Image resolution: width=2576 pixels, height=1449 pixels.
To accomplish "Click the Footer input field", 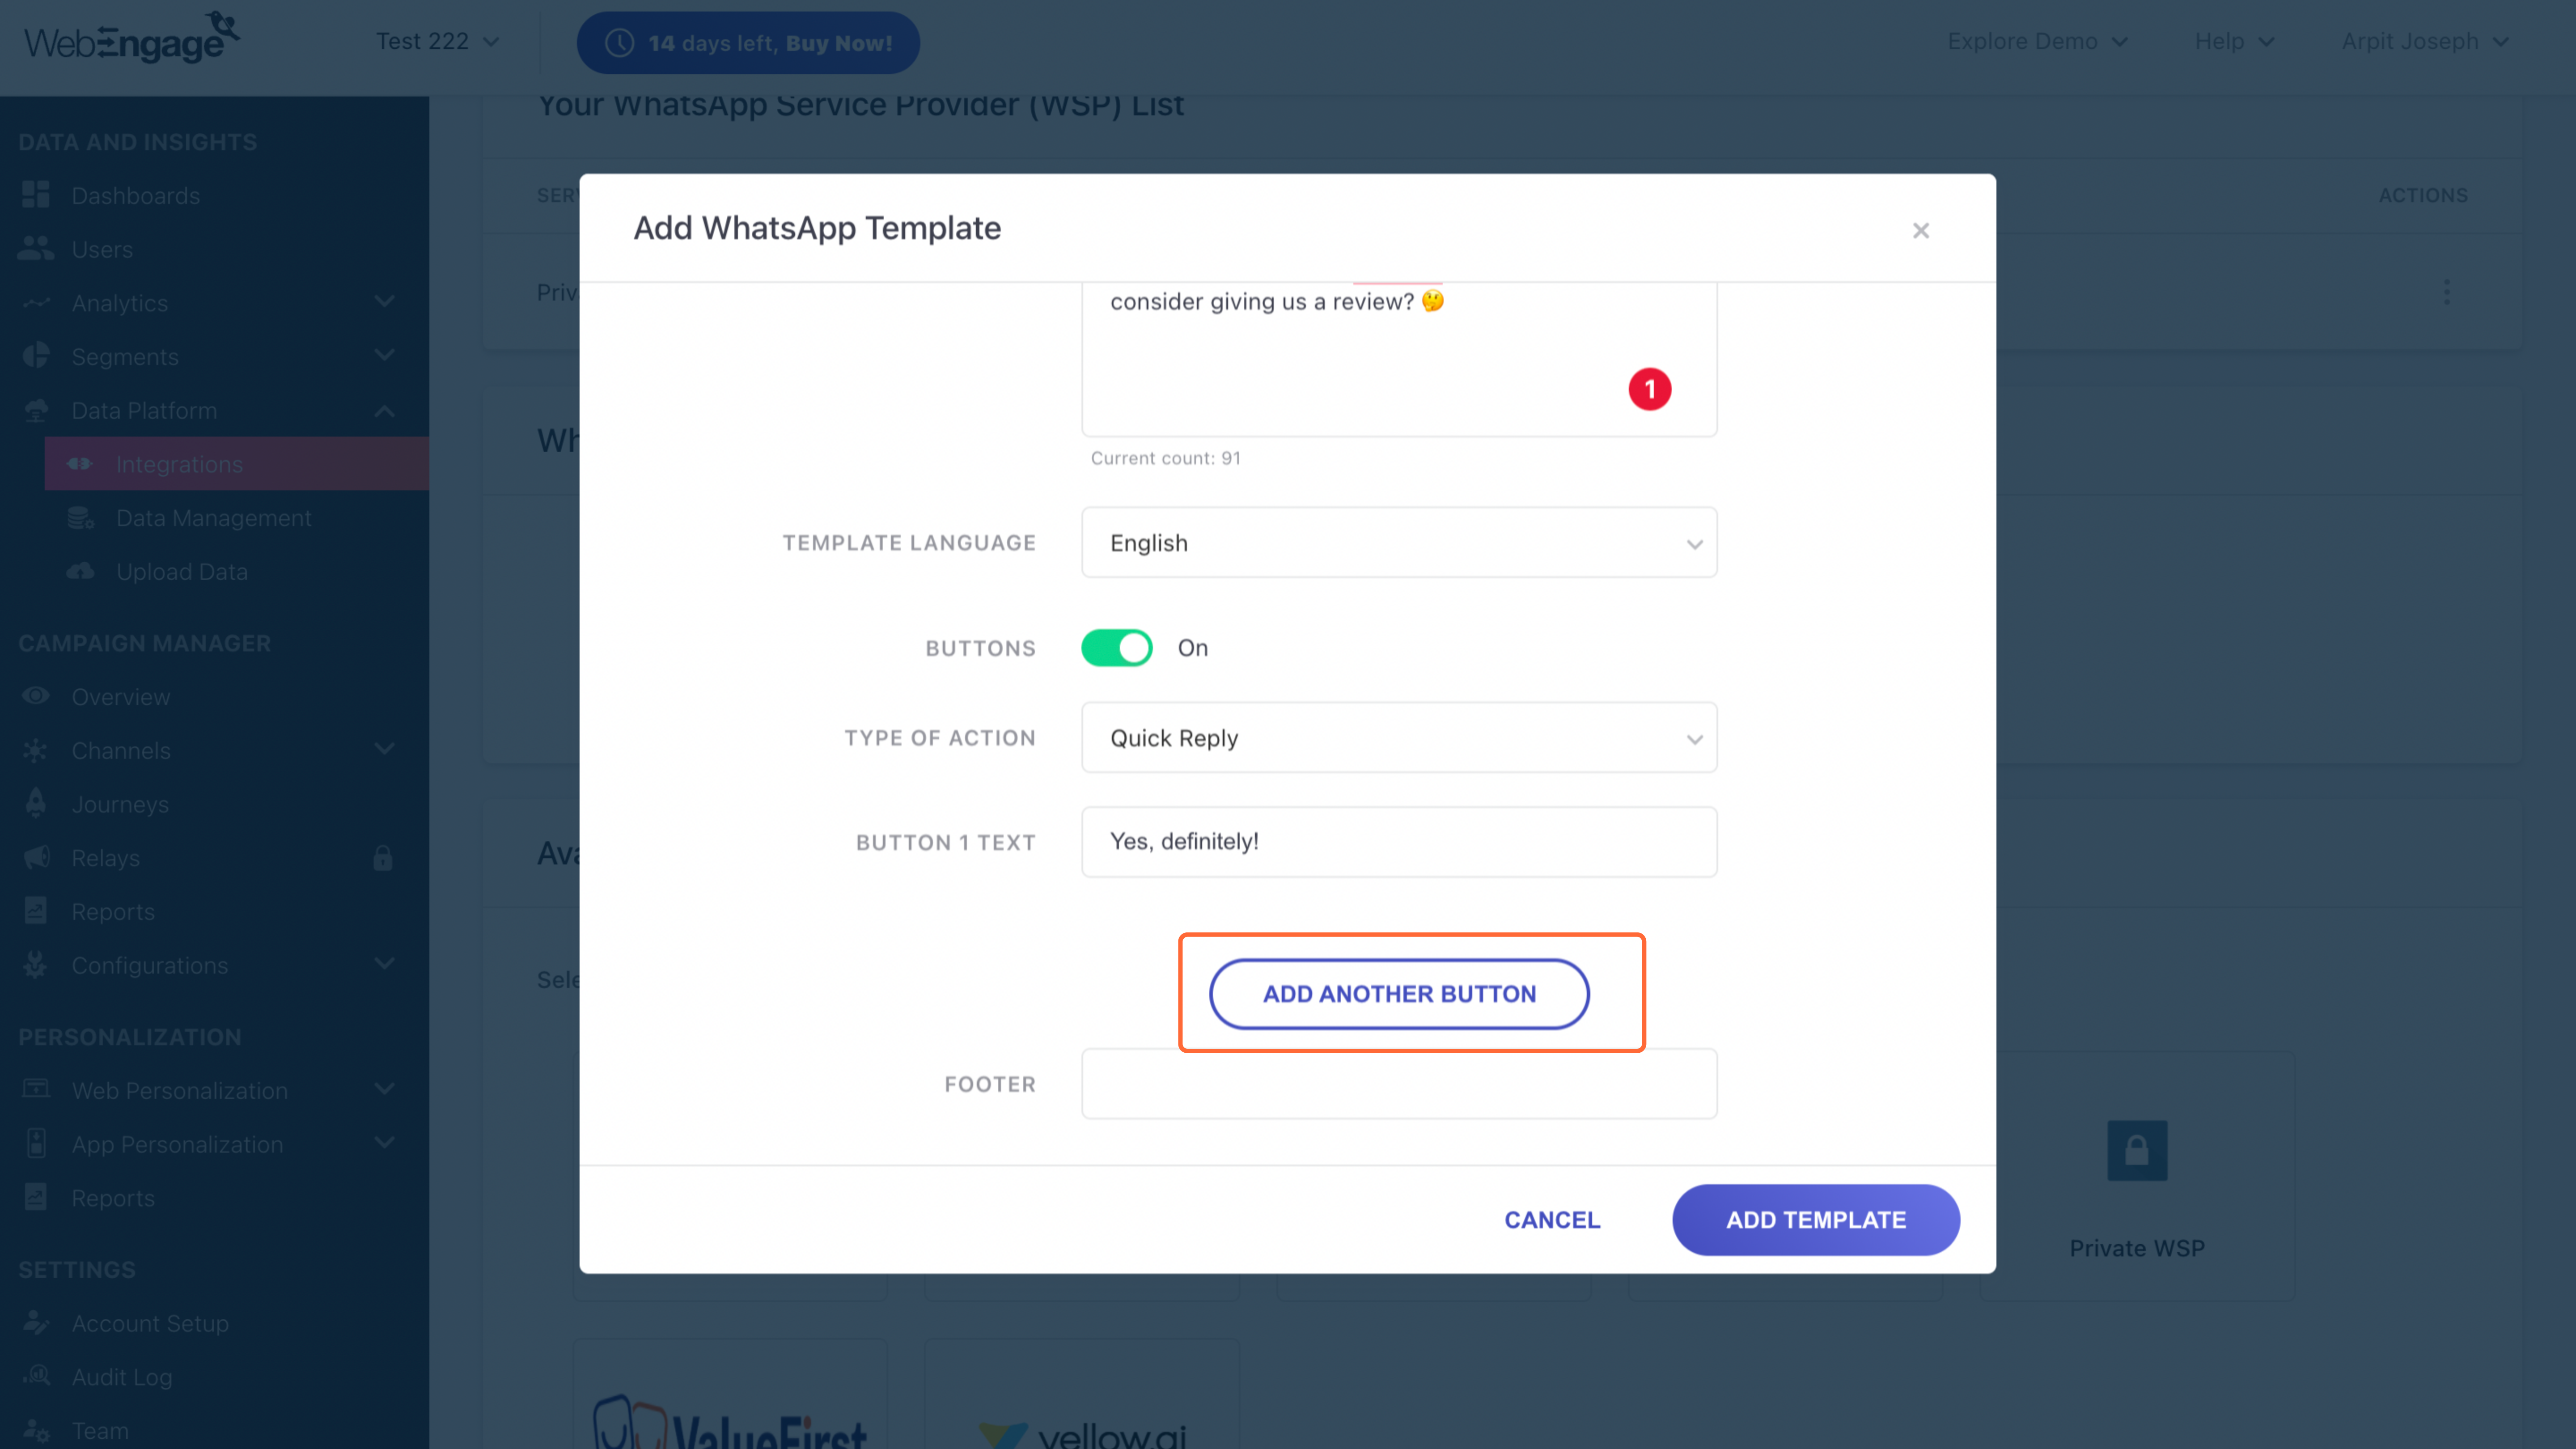I will click(x=1399, y=1084).
